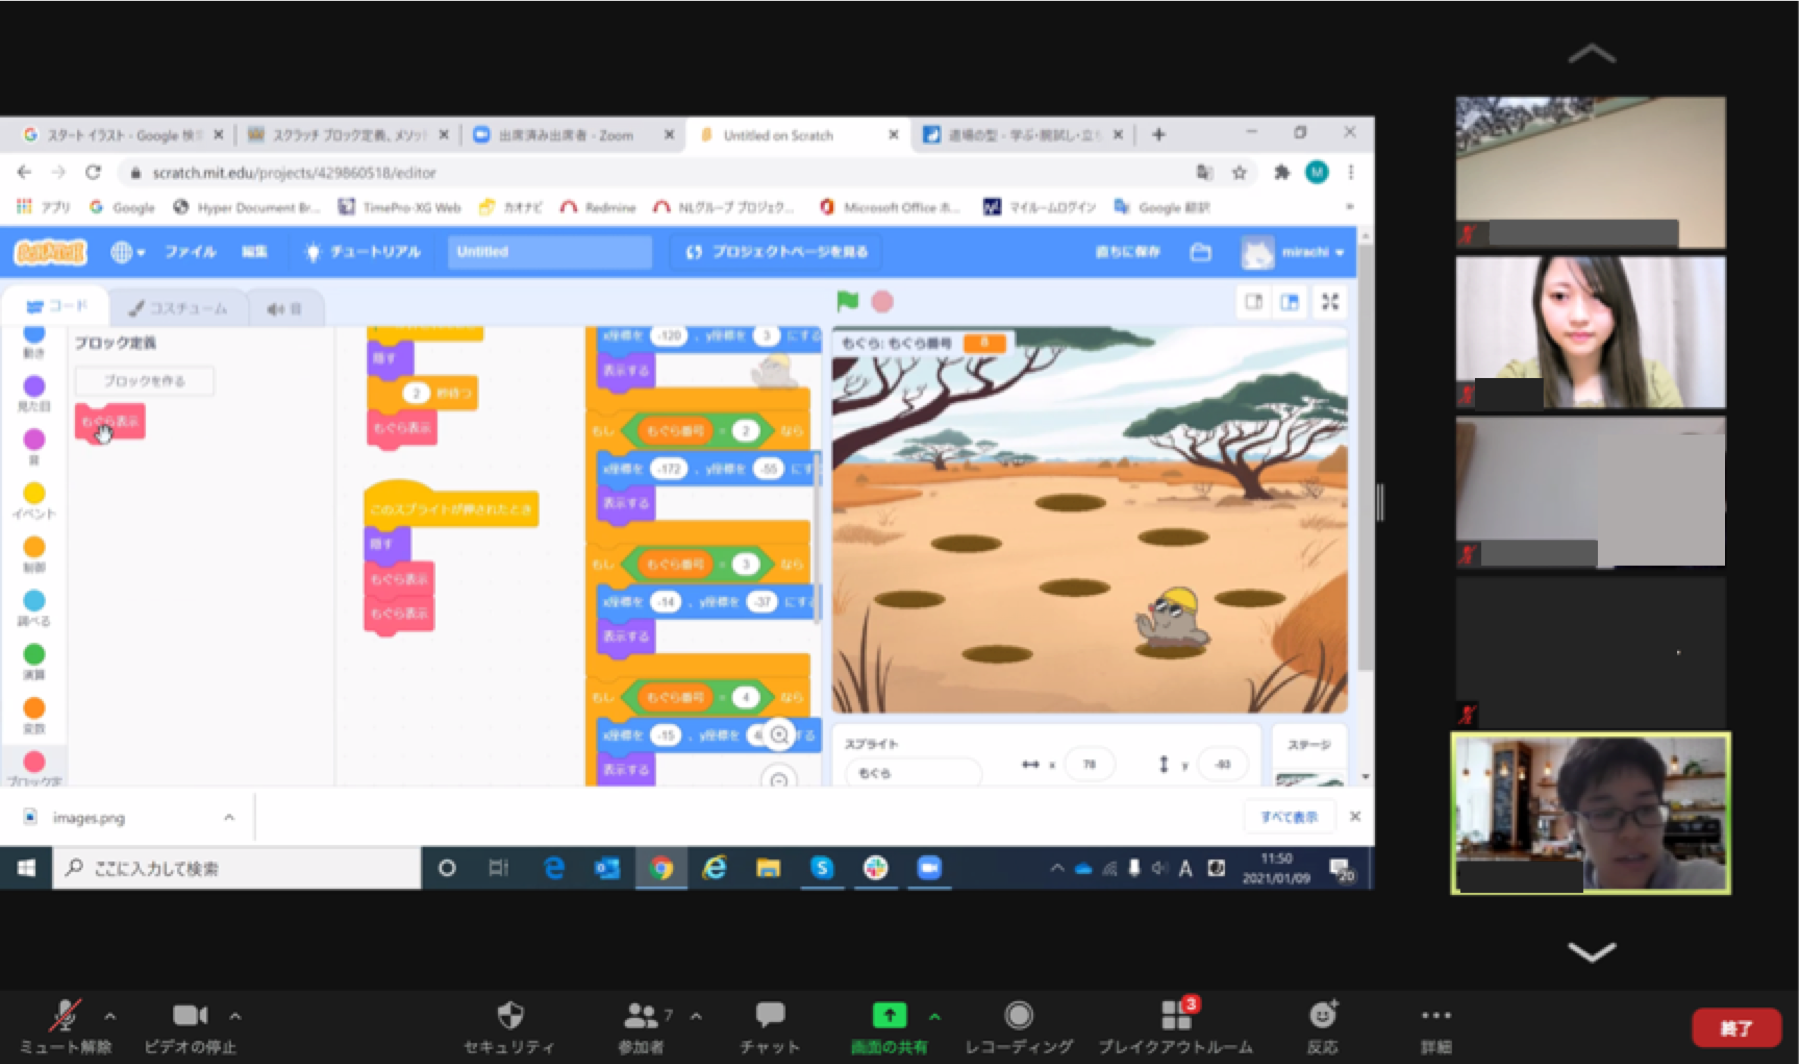Screen dimensions: 1799x1064
Task: Edit the Untitled project name field
Action: pos(549,252)
